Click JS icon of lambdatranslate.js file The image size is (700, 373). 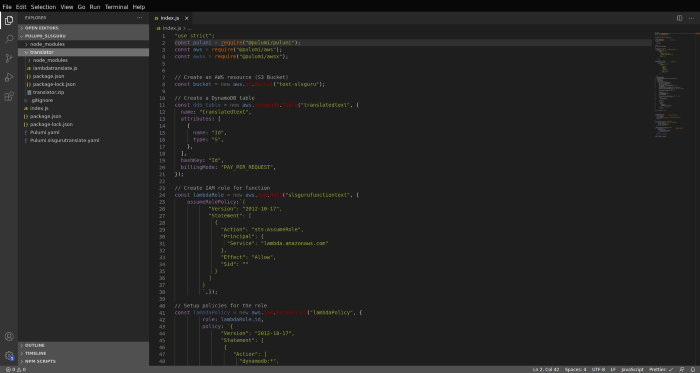pos(29,68)
